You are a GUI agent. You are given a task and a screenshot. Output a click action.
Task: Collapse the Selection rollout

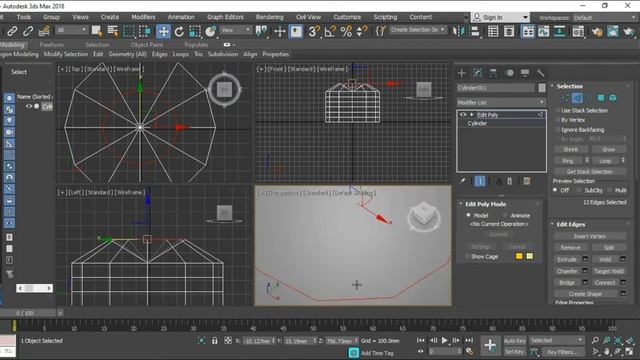[x=569, y=86]
